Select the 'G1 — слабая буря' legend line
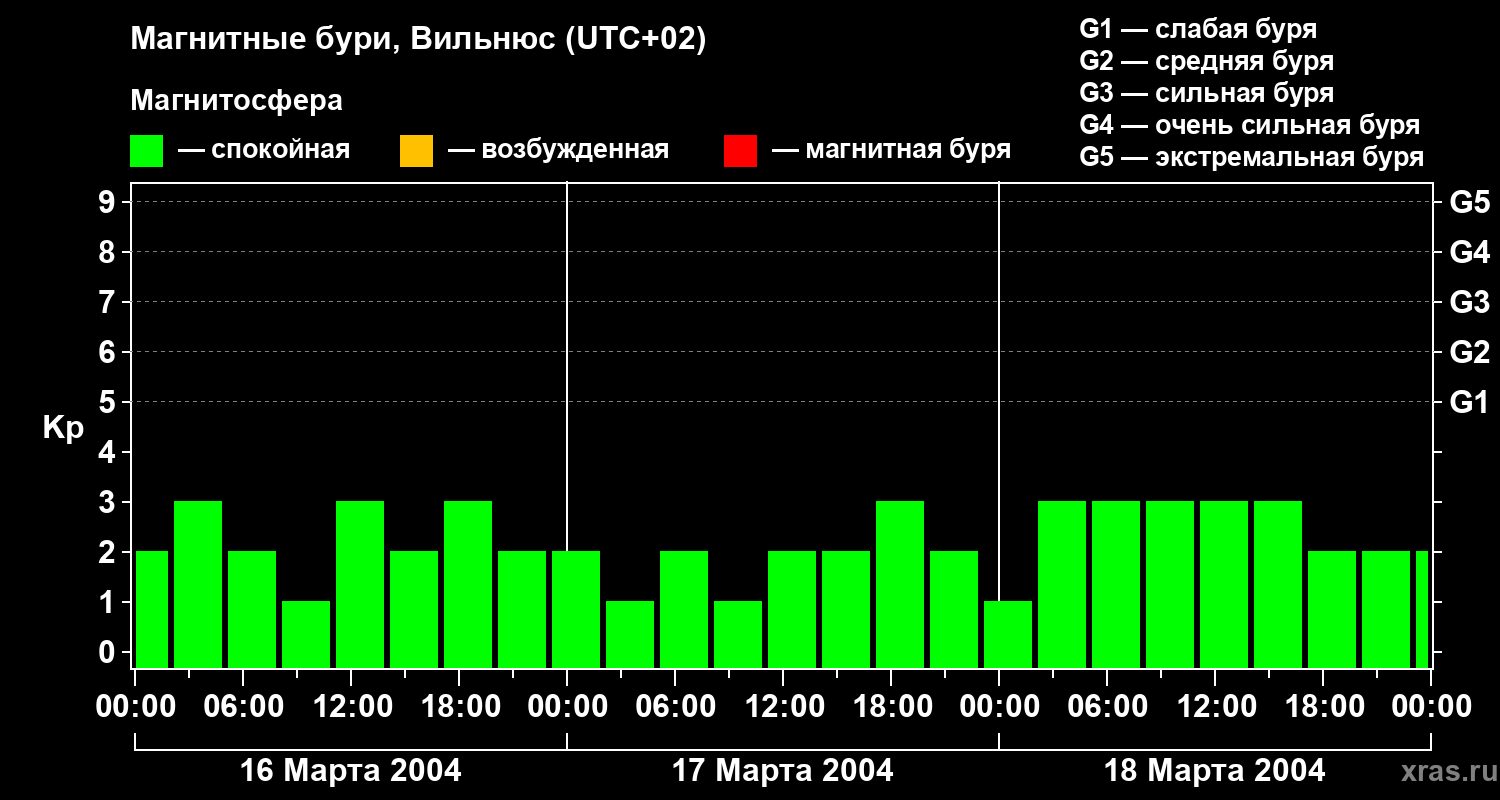Viewport: 1500px width, 800px height. [1198, 29]
